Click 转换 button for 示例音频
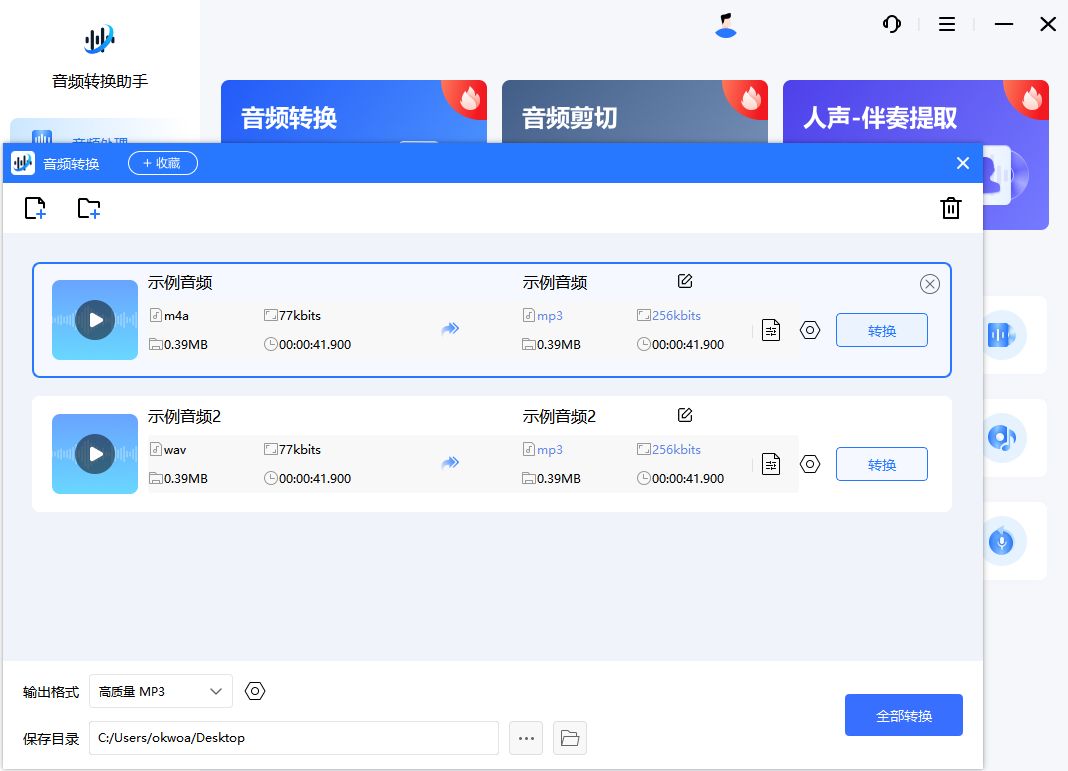Image resolution: width=1068 pixels, height=771 pixels. coord(881,330)
